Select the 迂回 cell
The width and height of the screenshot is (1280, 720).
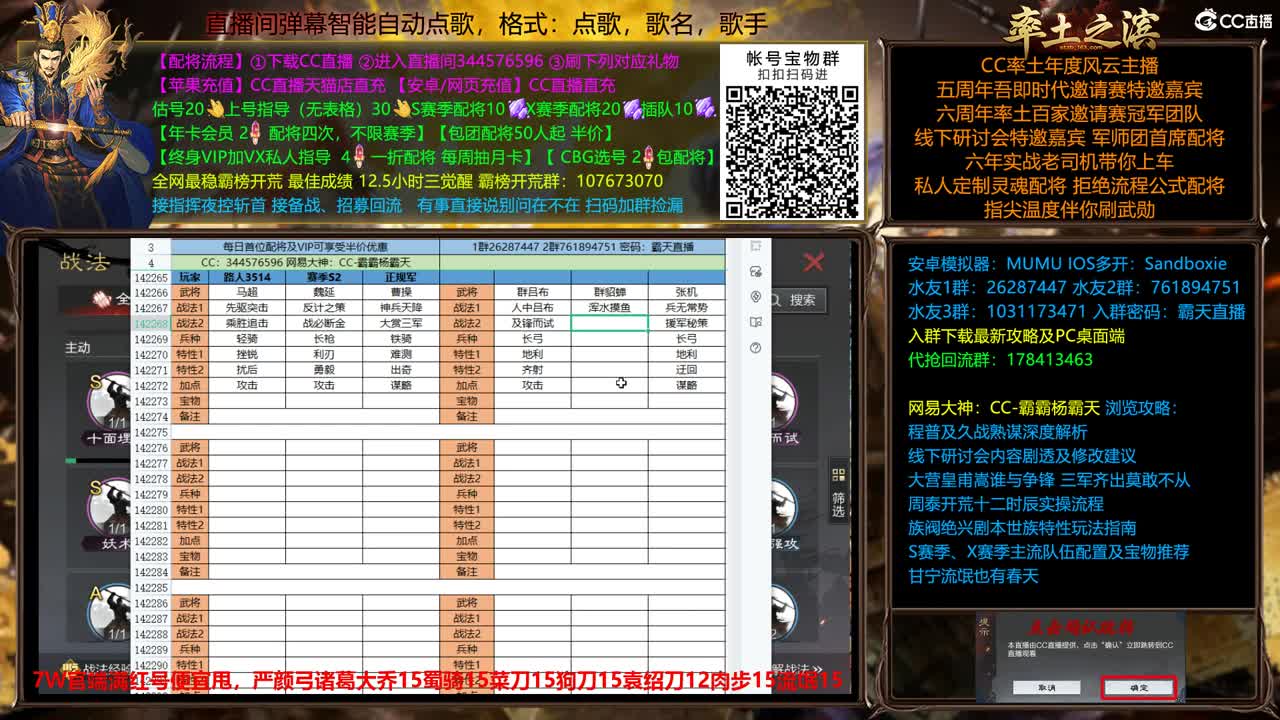[x=686, y=370]
